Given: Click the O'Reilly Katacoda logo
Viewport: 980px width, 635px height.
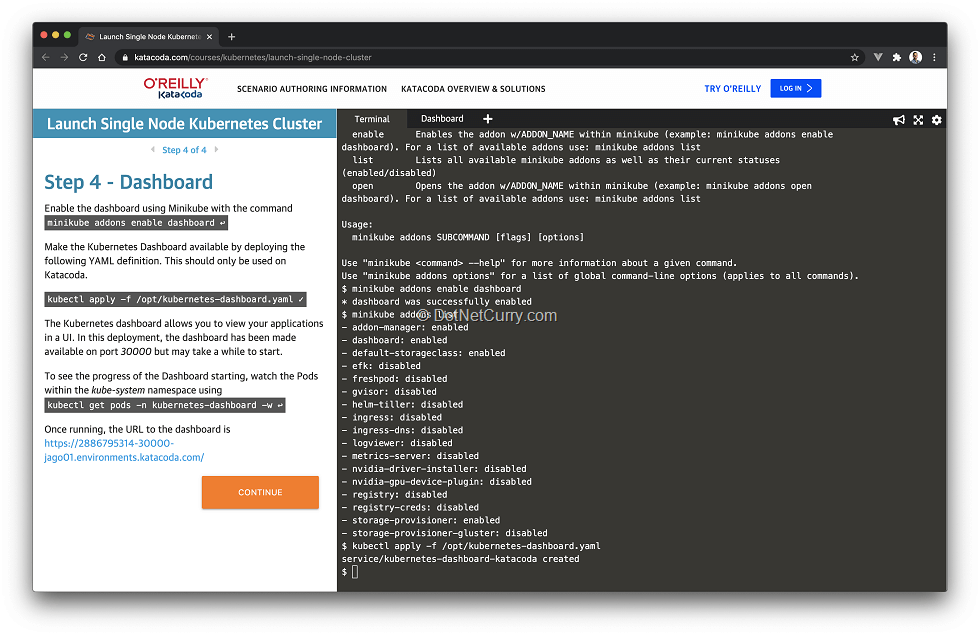Looking at the screenshot, I should tap(175, 88).
